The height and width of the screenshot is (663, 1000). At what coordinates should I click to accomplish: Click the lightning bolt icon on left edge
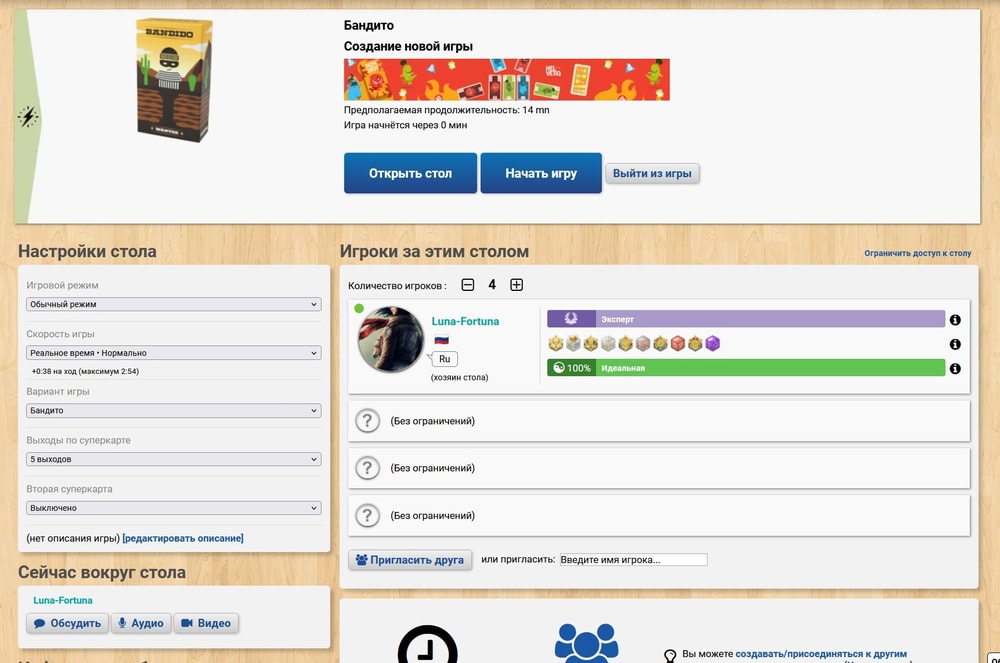[28, 117]
